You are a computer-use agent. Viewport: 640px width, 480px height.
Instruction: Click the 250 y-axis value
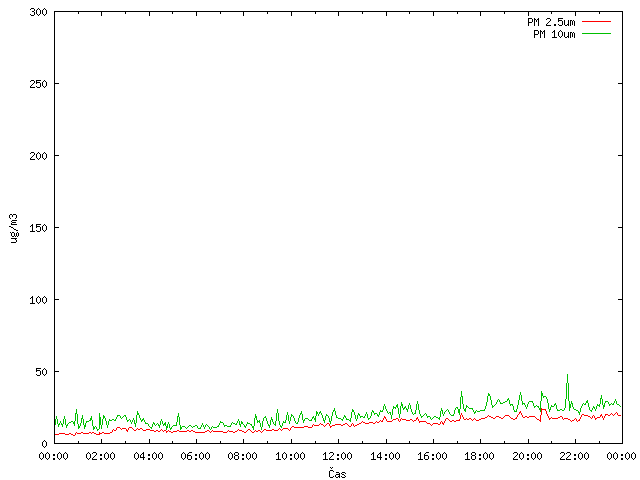click(38, 84)
